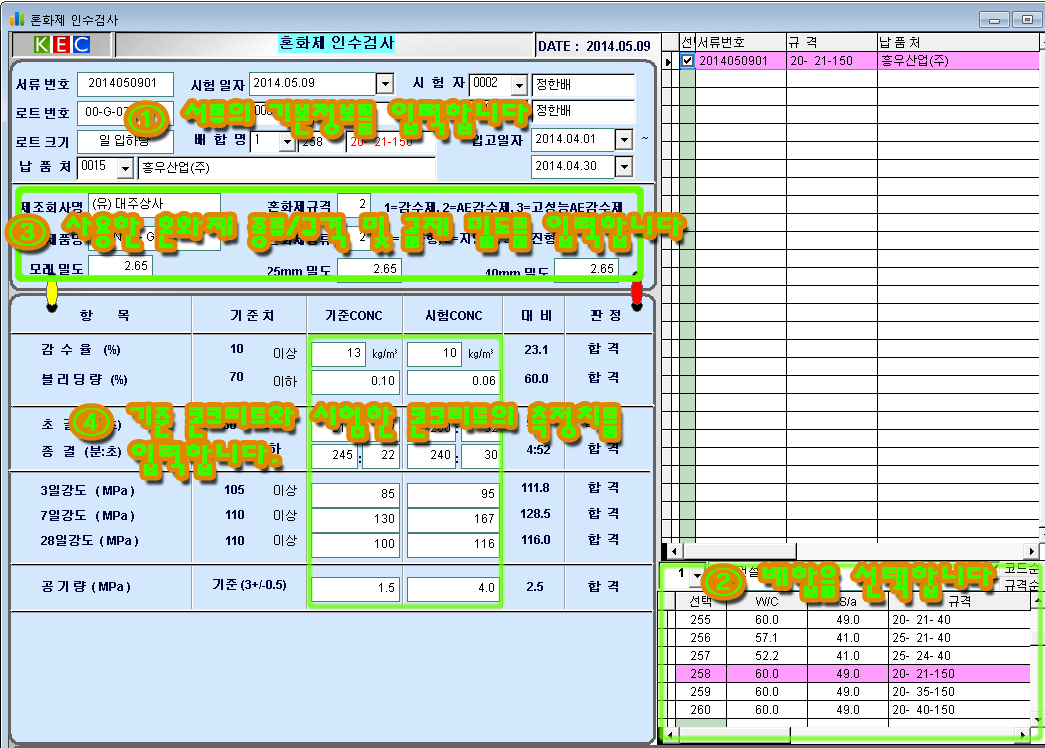Open the 시험일자 date dropdown
The image size is (1045, 748).
(385, 84)
